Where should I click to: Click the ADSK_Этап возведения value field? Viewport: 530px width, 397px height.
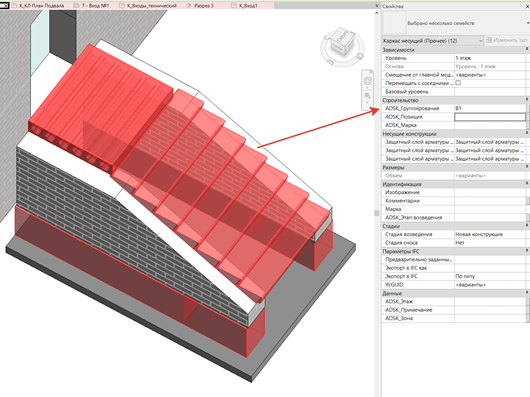[490, 218]
